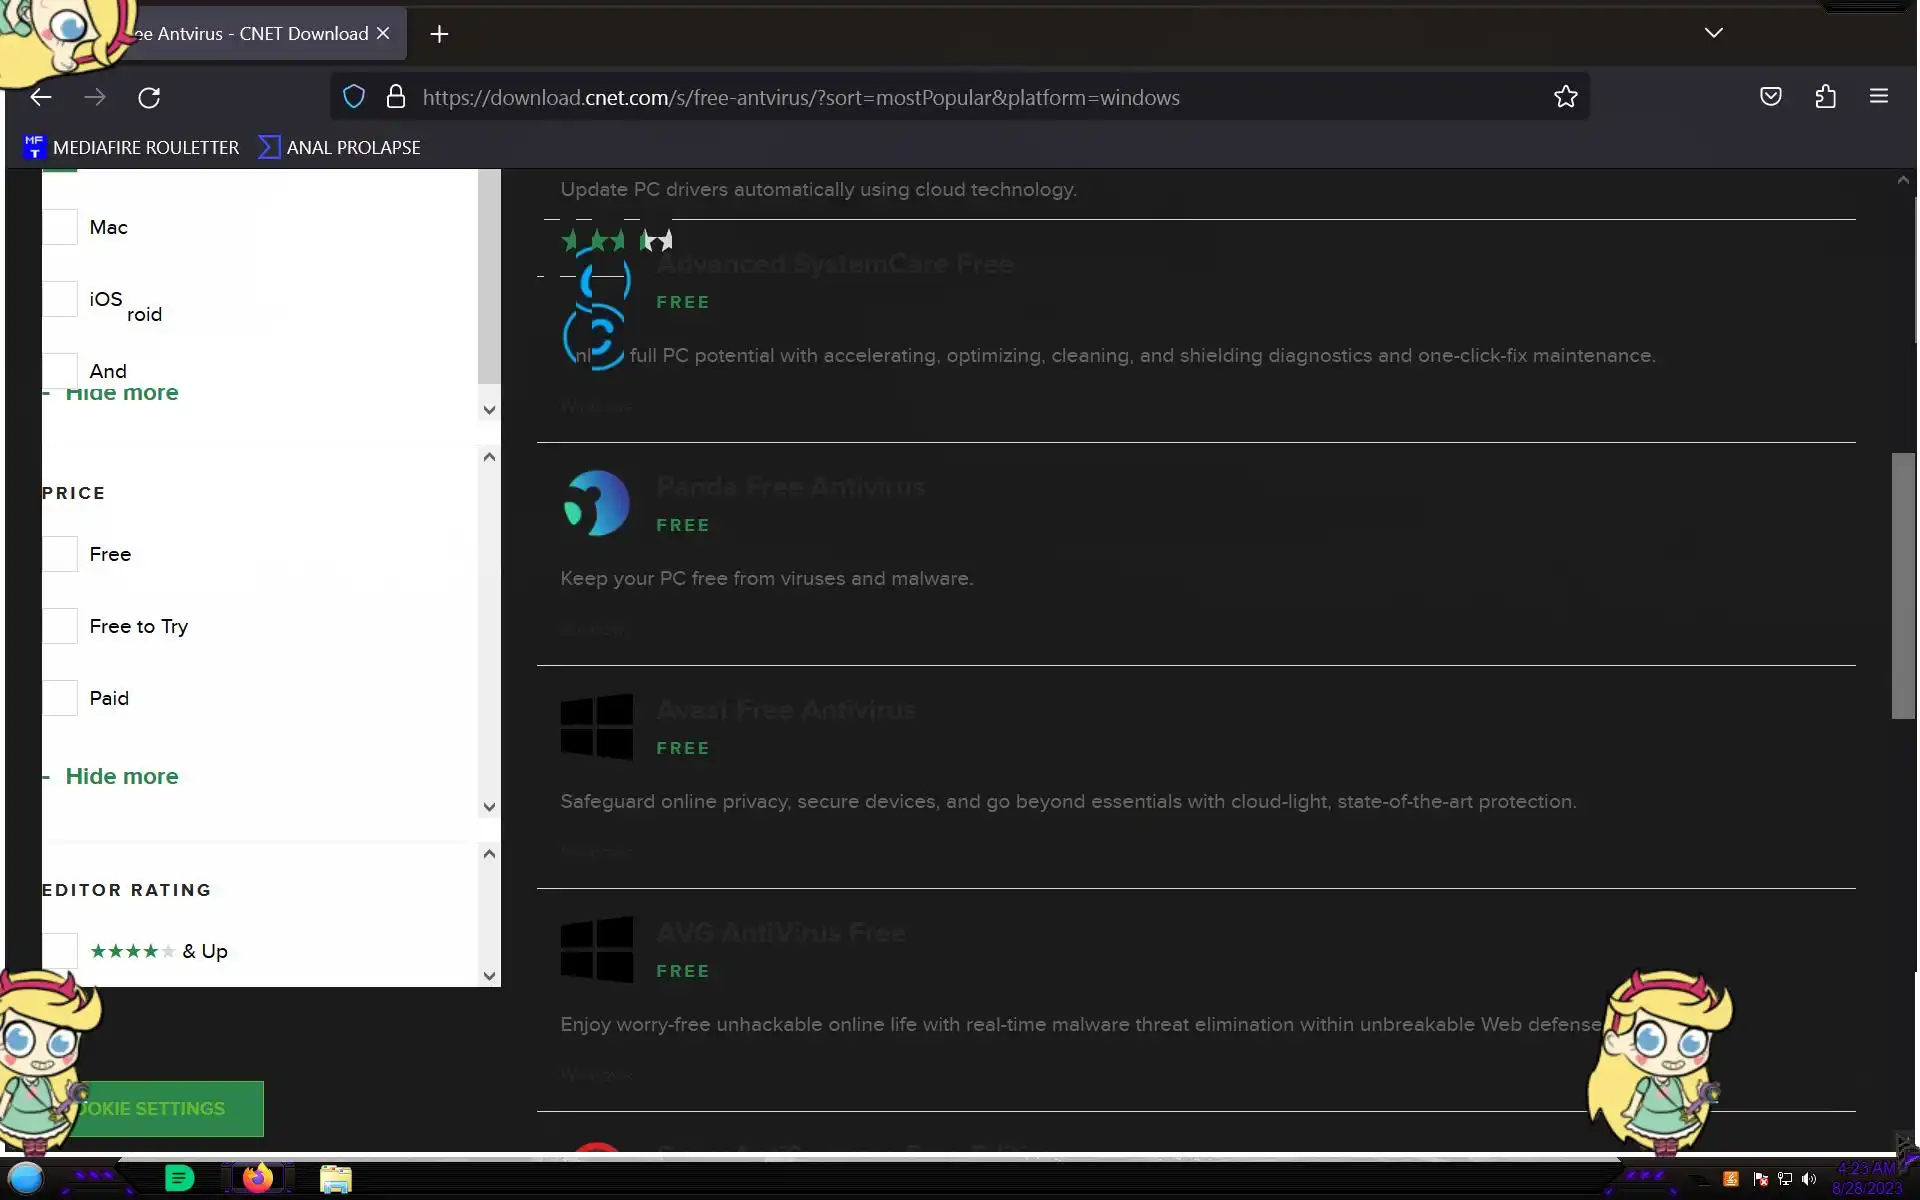The image size is (1920, 1200).
Task: Open the Panda Free Antivirus icon
Action: [x=596, y=503]
